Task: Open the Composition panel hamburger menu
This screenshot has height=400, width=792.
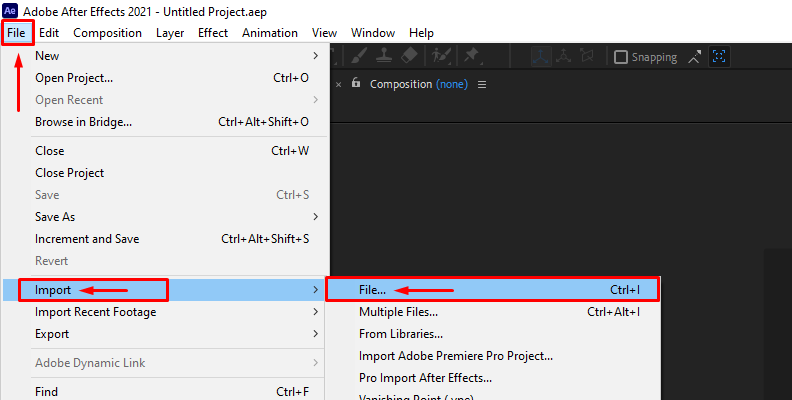Action: pos(482,85)
